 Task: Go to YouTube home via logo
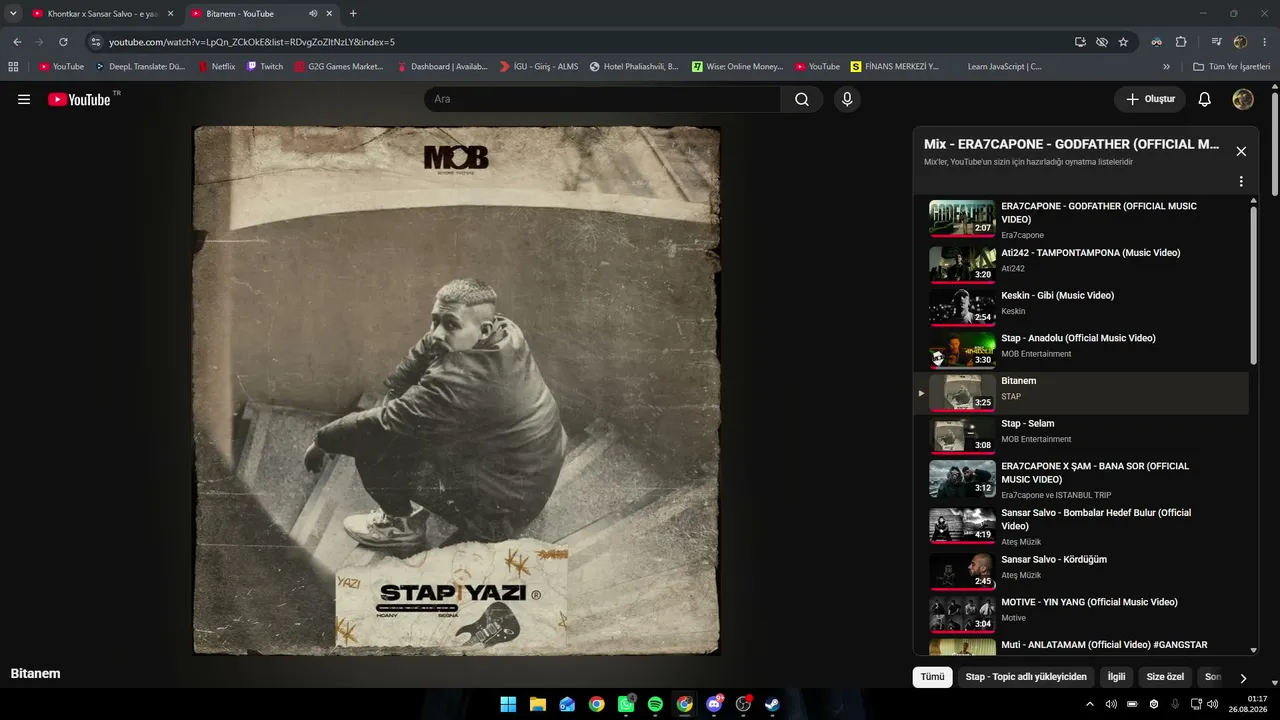tap(79, 99)
